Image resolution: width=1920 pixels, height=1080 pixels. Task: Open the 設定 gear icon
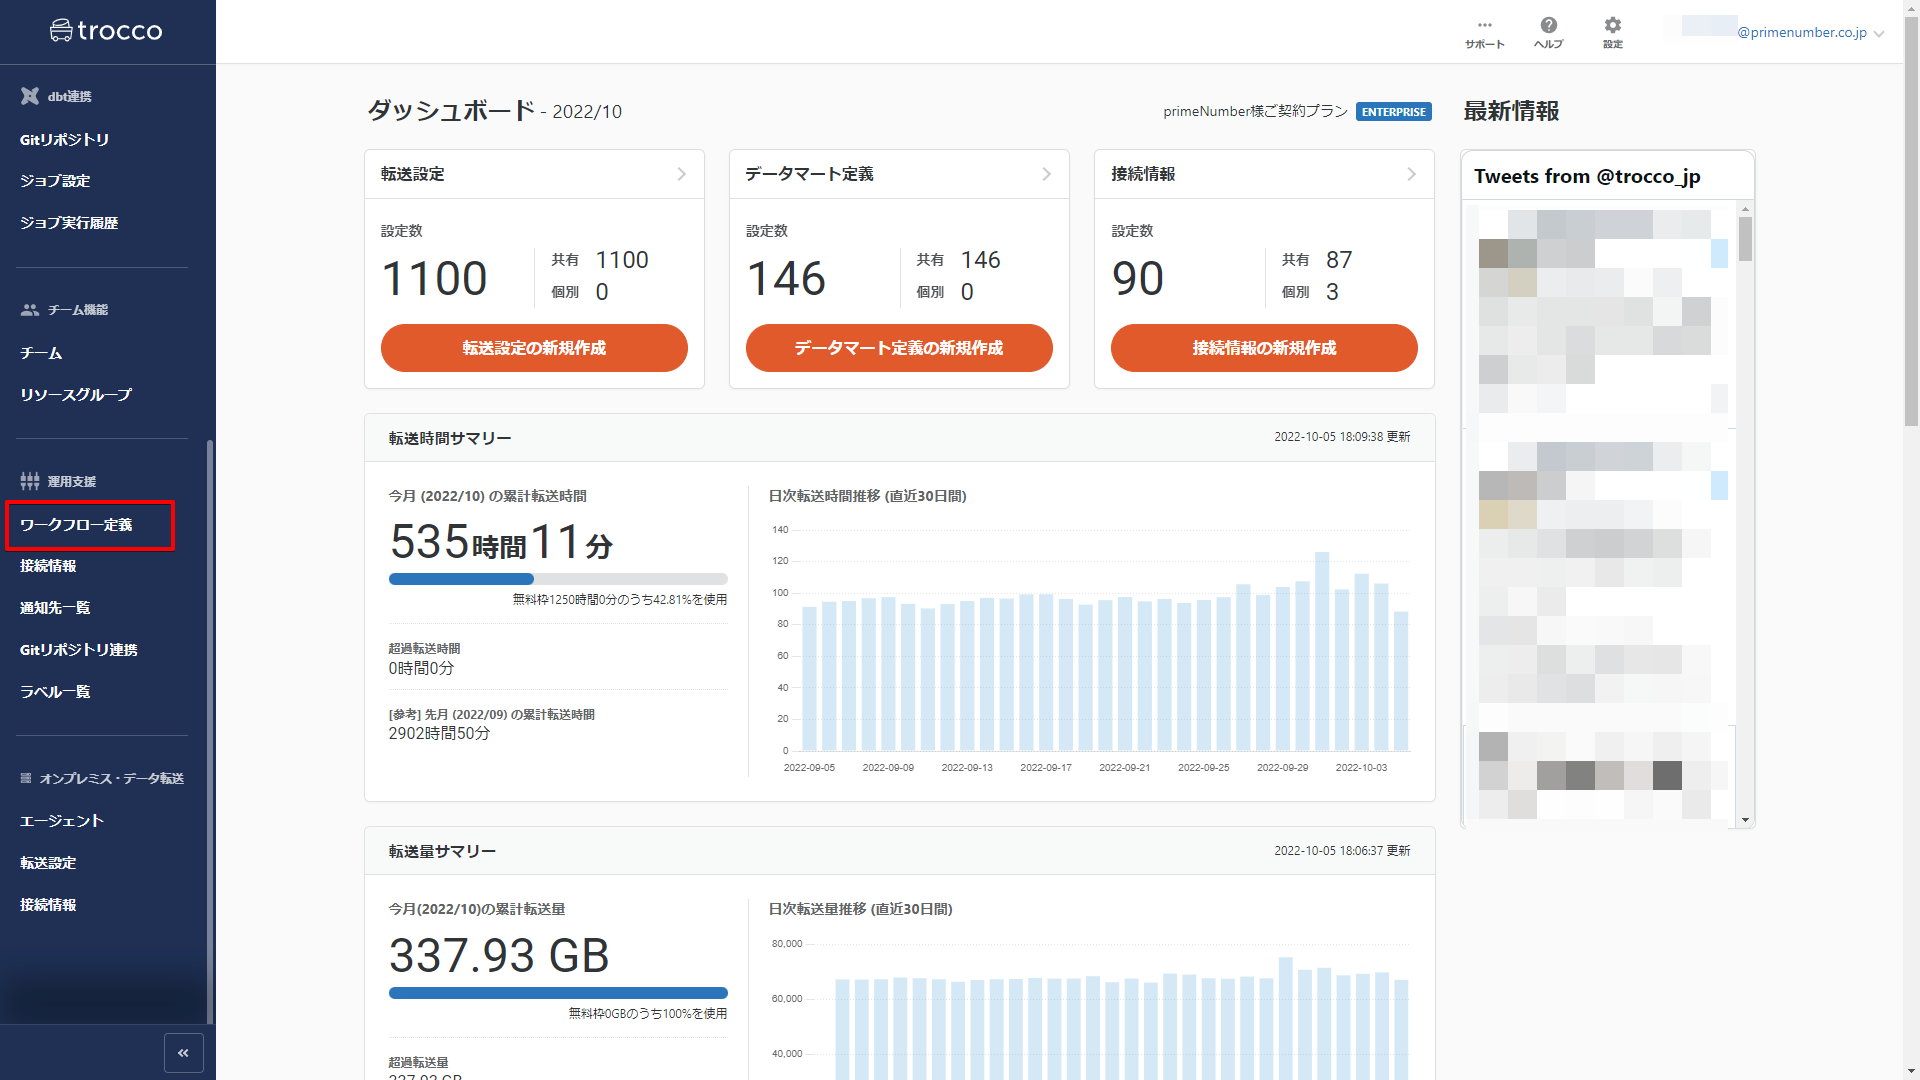1612,32
